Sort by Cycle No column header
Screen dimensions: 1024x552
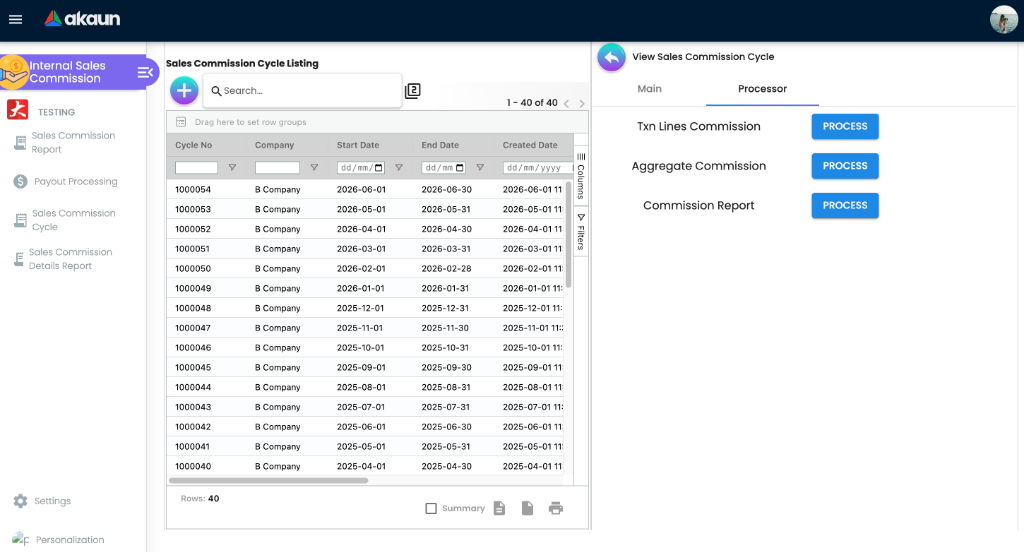193,145
